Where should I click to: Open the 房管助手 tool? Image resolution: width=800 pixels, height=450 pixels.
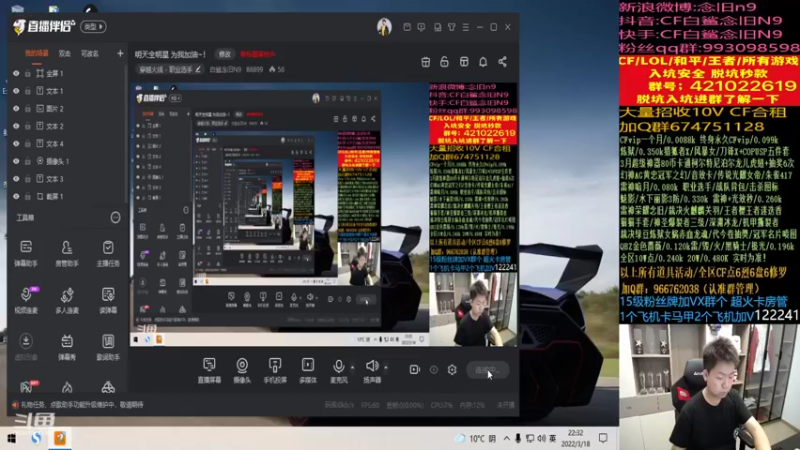point(67,253)
